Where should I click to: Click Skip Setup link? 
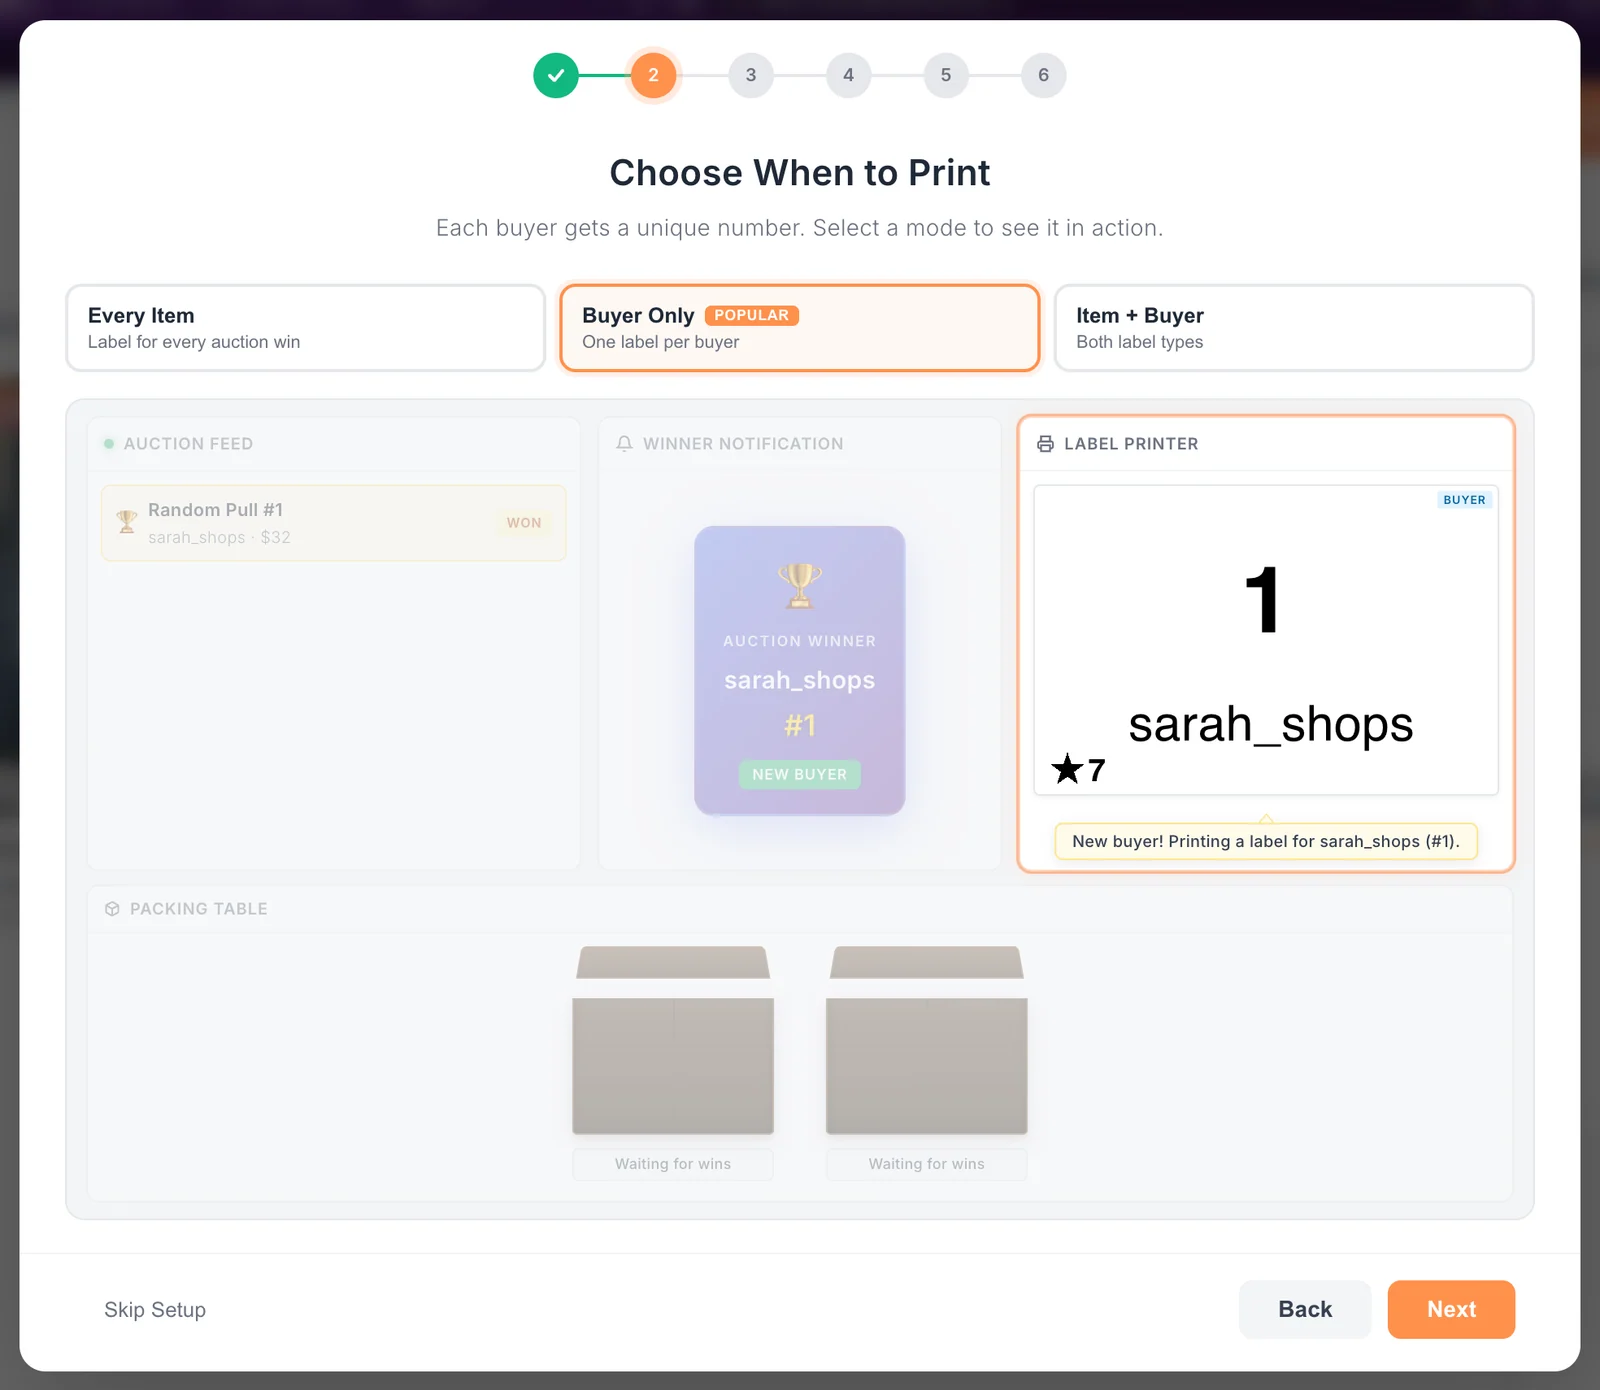[155, 1310]
